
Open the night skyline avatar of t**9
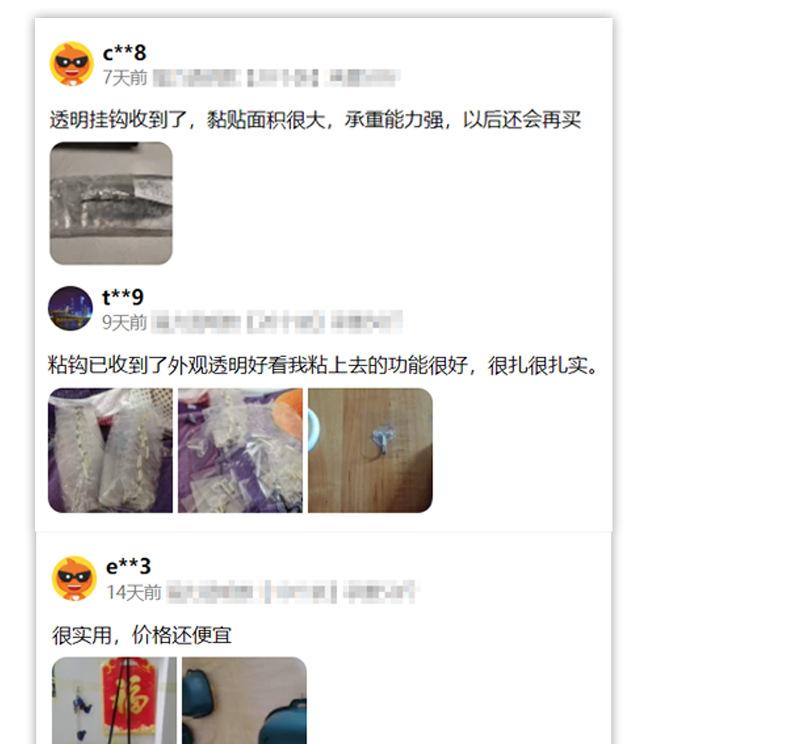71,308
